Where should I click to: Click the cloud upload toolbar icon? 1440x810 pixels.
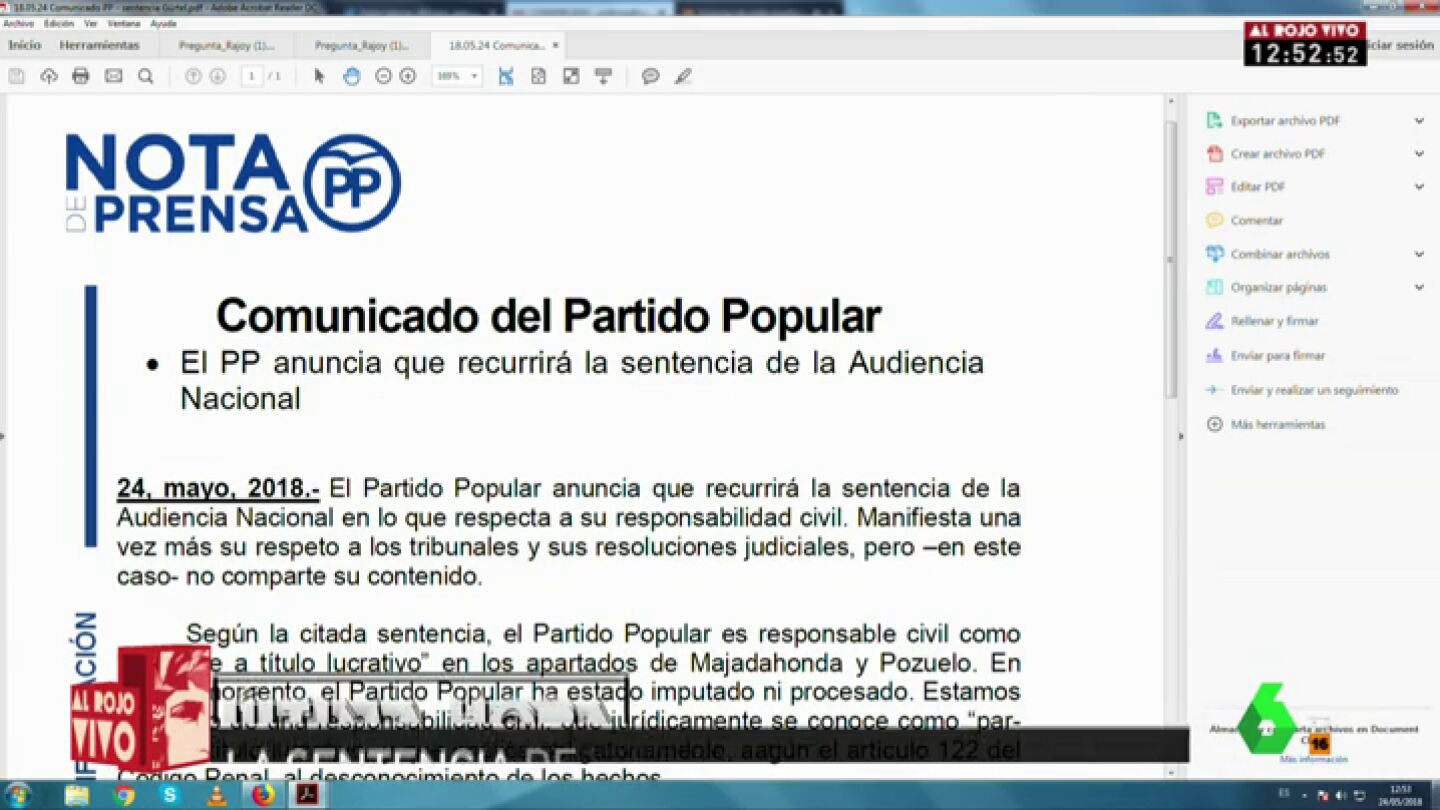(x=48, y=76)
